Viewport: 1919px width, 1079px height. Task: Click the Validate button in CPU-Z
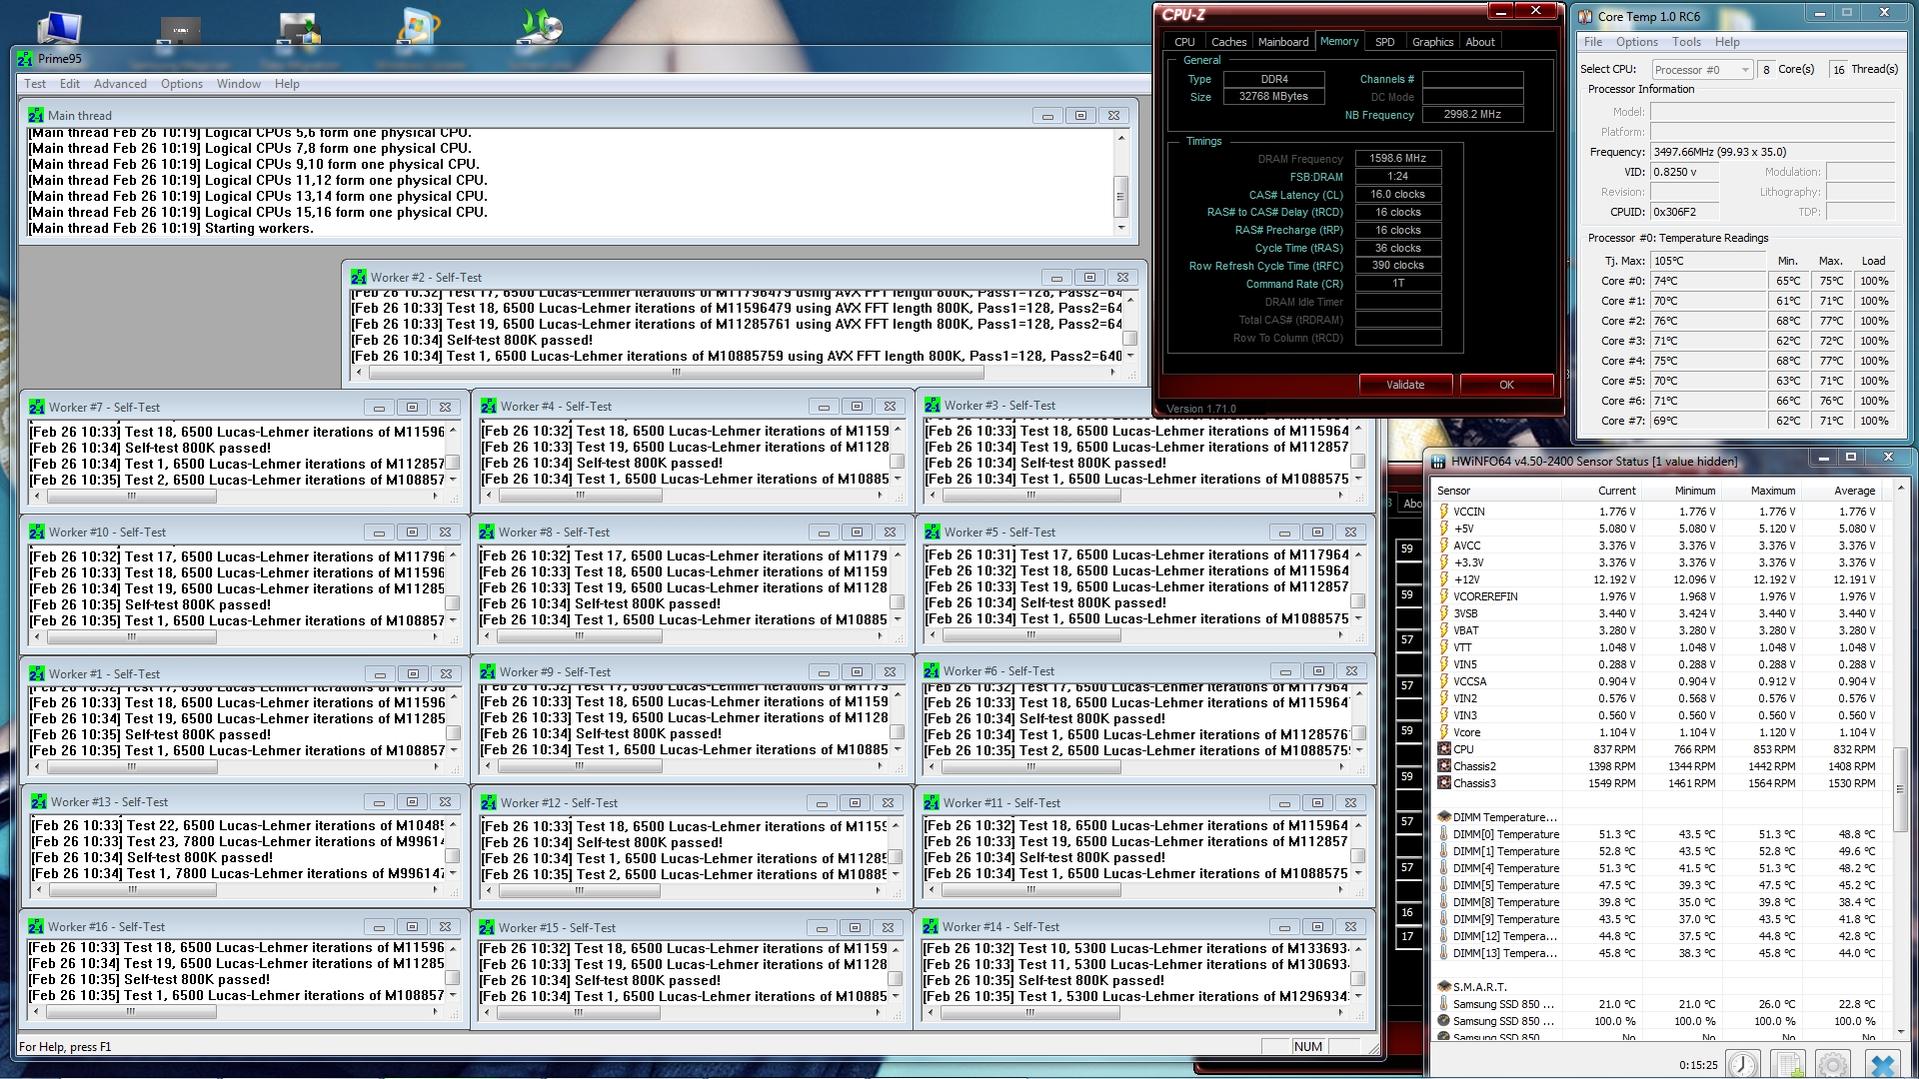click(1405, 385)
